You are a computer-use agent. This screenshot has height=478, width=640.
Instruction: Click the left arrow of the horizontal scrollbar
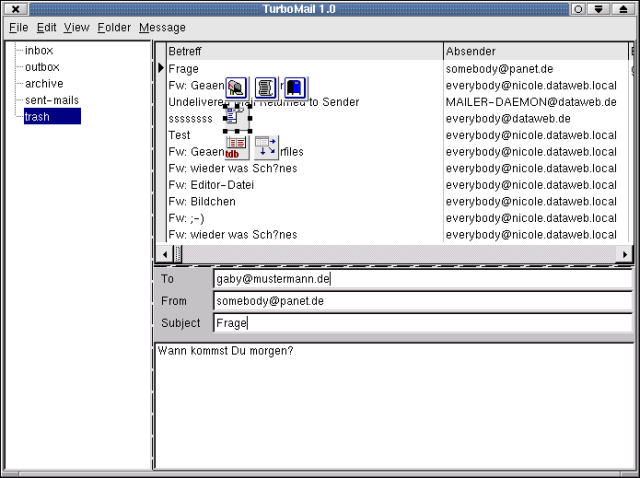[x=164, y=255]
